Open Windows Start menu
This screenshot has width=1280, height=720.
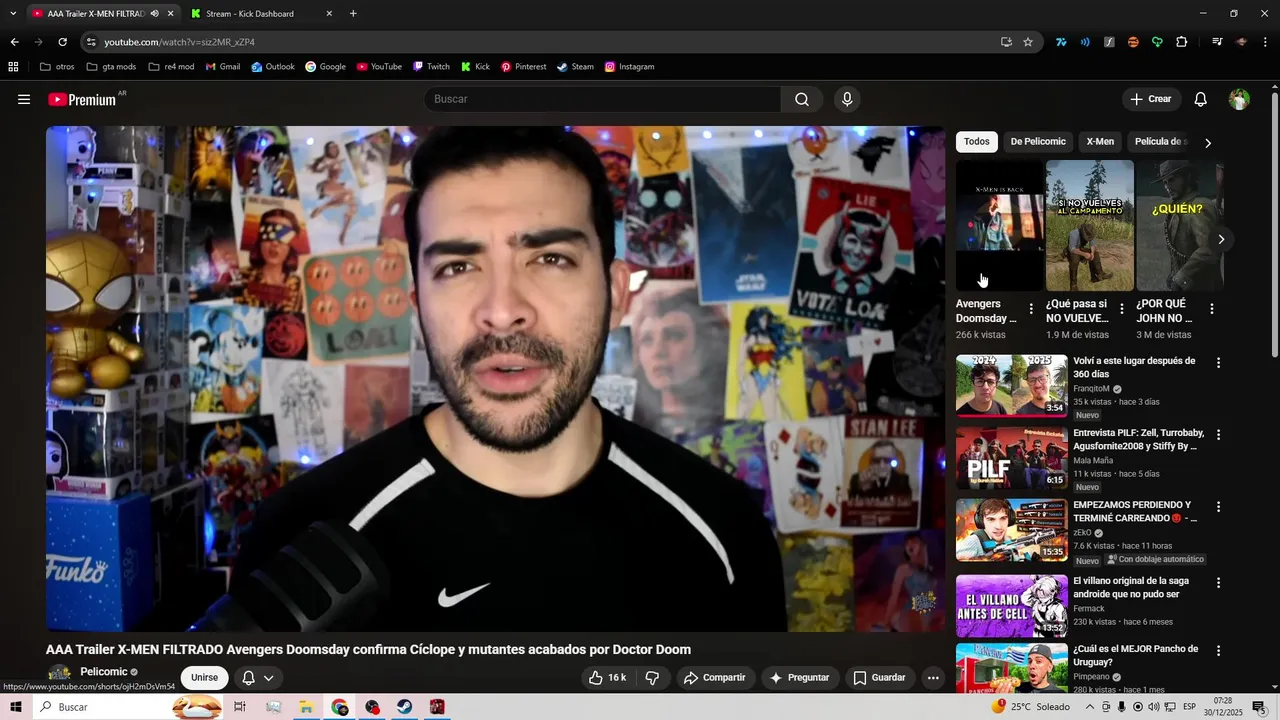coord(16,707)
